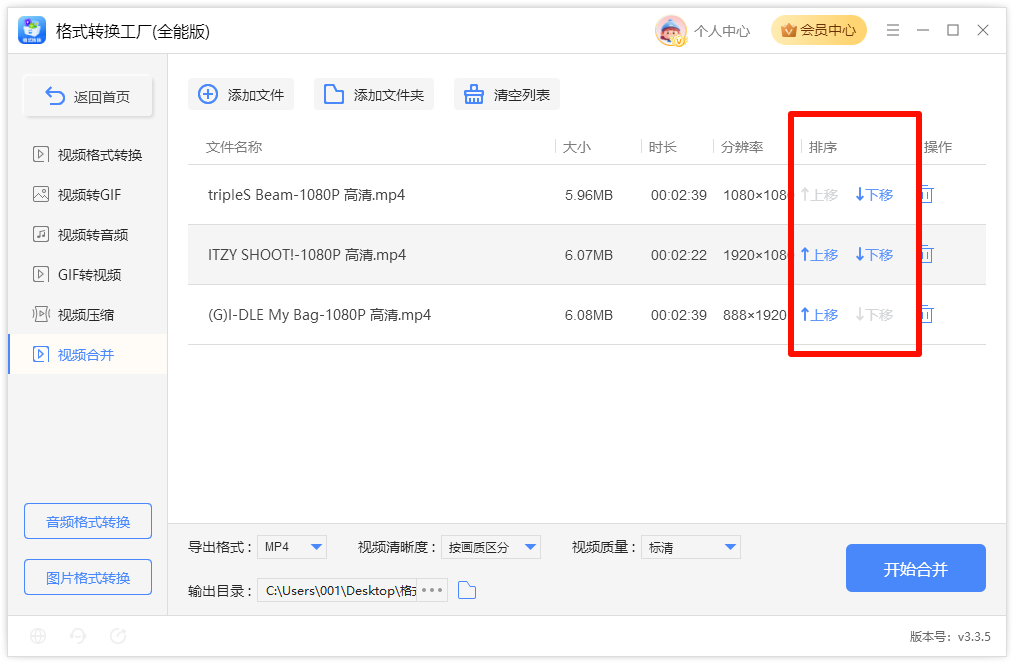Select file name (G)I-DLE My Bag-1080P 高清.mp4
The image size is (1014, 664).
pyautogui.click(x=319, y=315)
